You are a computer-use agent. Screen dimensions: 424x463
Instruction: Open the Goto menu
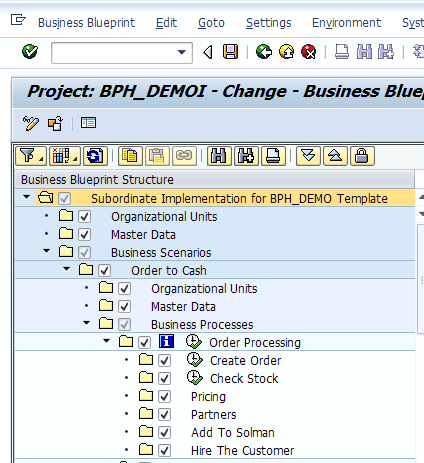click(211, 23)
